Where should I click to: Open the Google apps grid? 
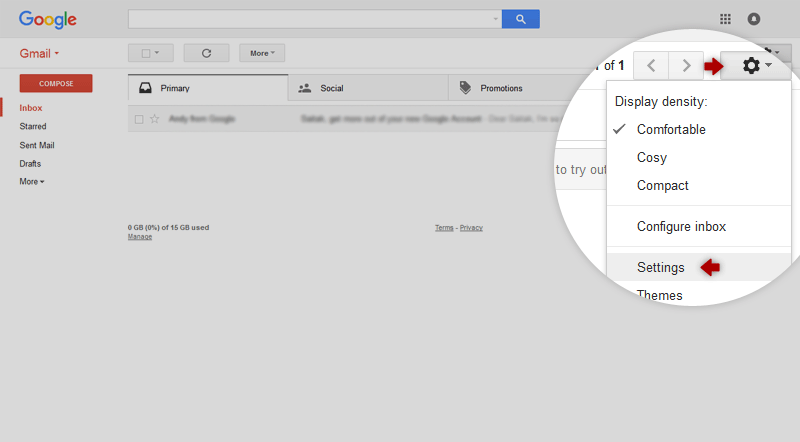click(x=725, y=19)
